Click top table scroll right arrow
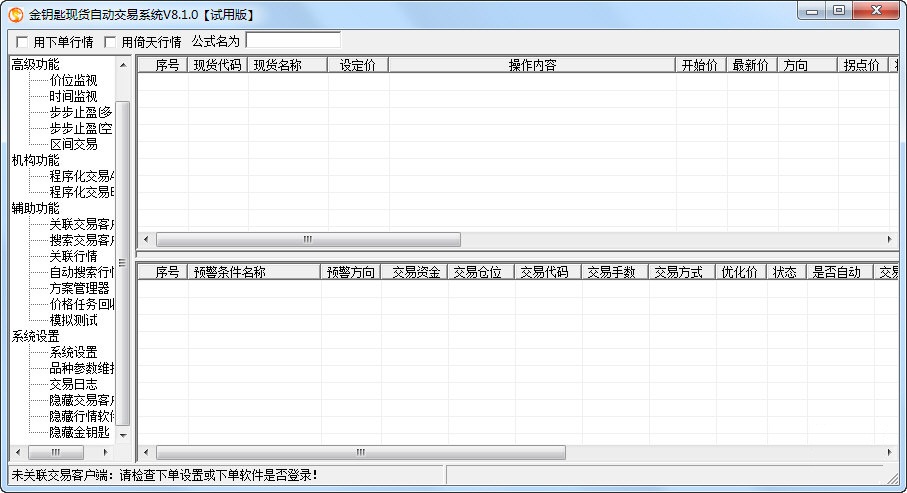Screen dimensions: 907x493 coord(890,240)
